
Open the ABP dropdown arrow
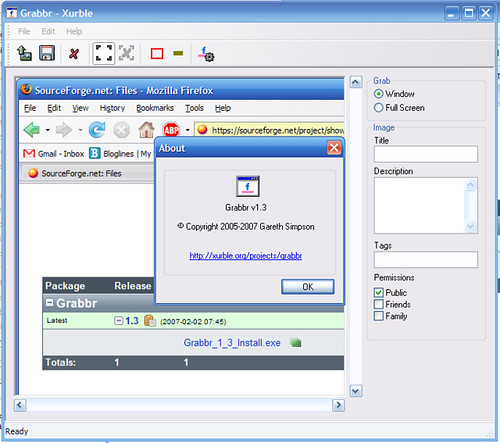(188, 130)
